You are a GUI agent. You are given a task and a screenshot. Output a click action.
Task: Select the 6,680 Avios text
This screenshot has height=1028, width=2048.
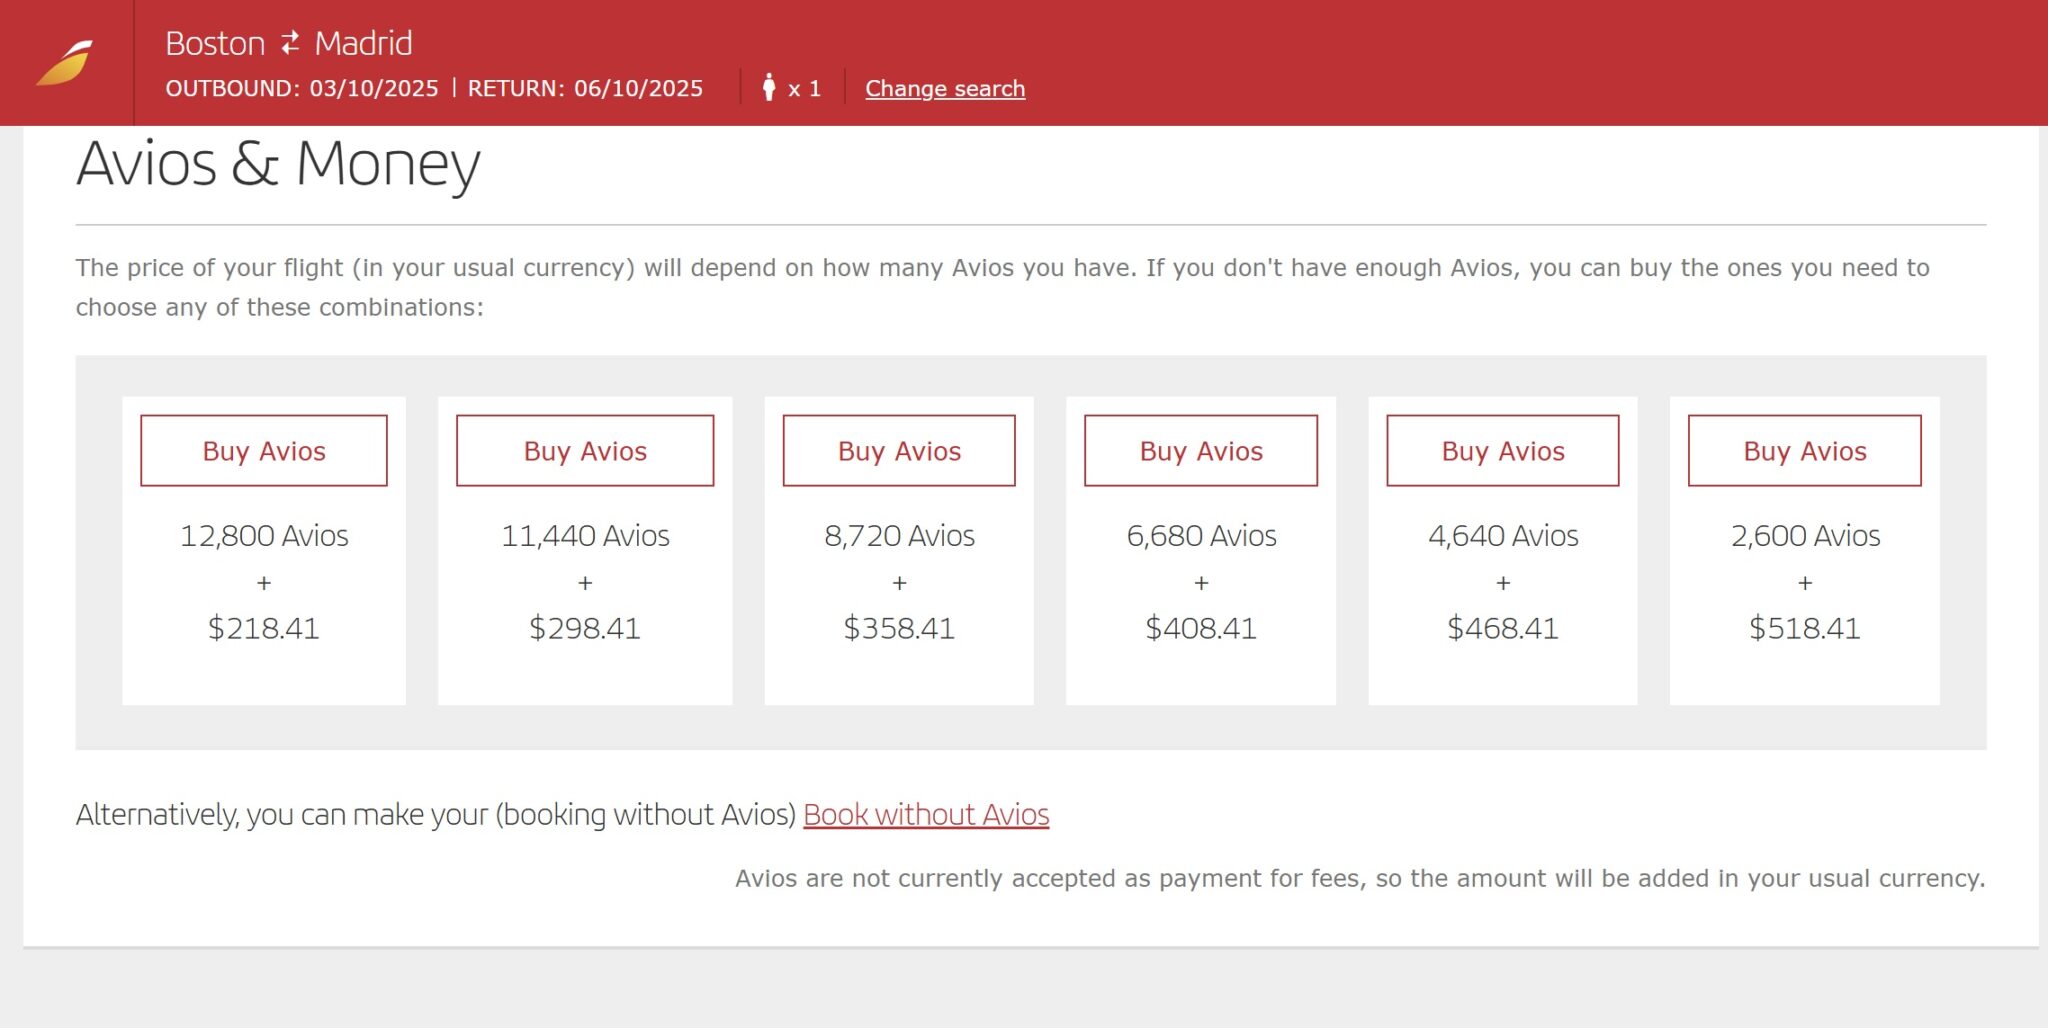[x=1201, y=536]
